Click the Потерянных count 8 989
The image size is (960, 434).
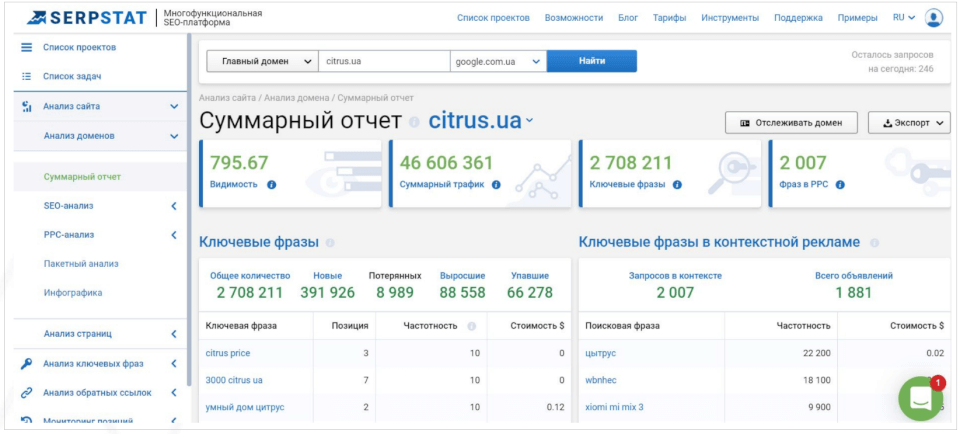point(395,293)
